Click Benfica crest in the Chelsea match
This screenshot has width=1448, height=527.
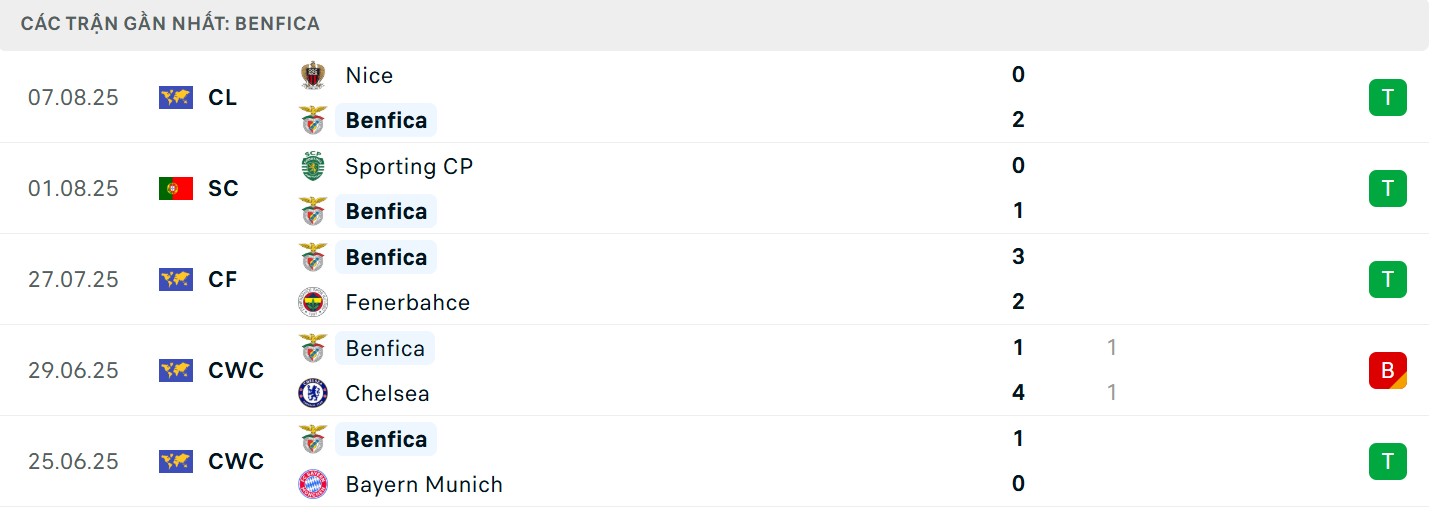coord(313,348)
